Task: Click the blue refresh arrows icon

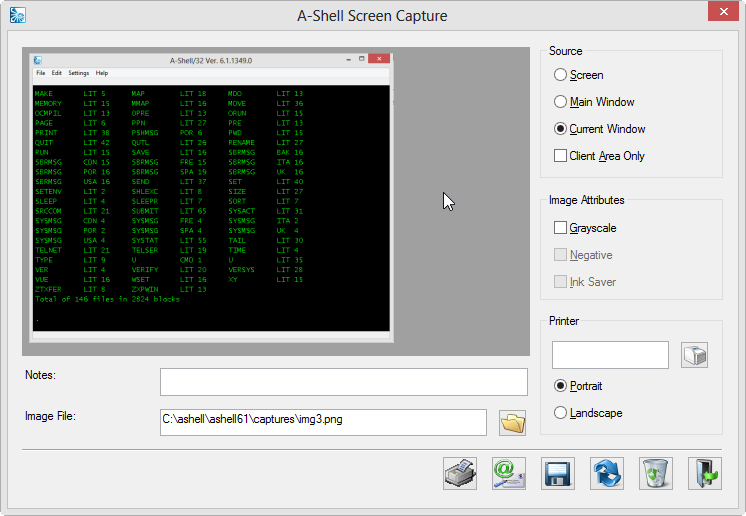Action: (607, 473)
